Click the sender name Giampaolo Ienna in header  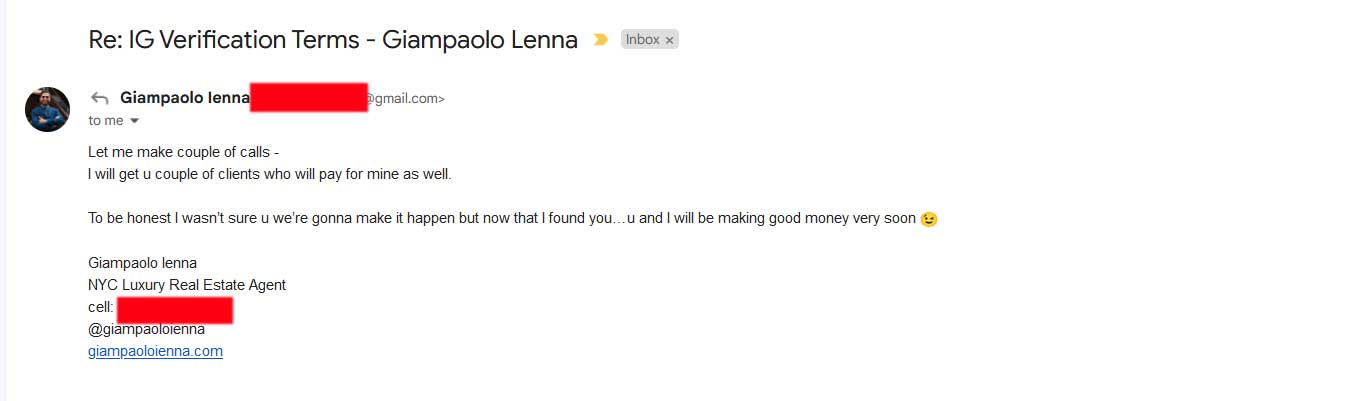pos(184,98)
